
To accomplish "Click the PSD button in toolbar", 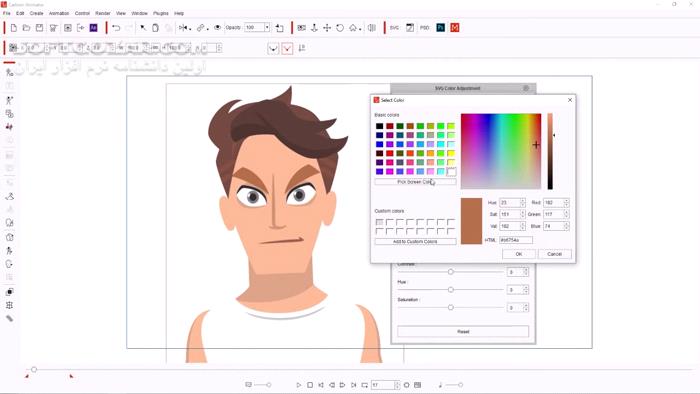I will pyautogui.click(x=425, y=28).
